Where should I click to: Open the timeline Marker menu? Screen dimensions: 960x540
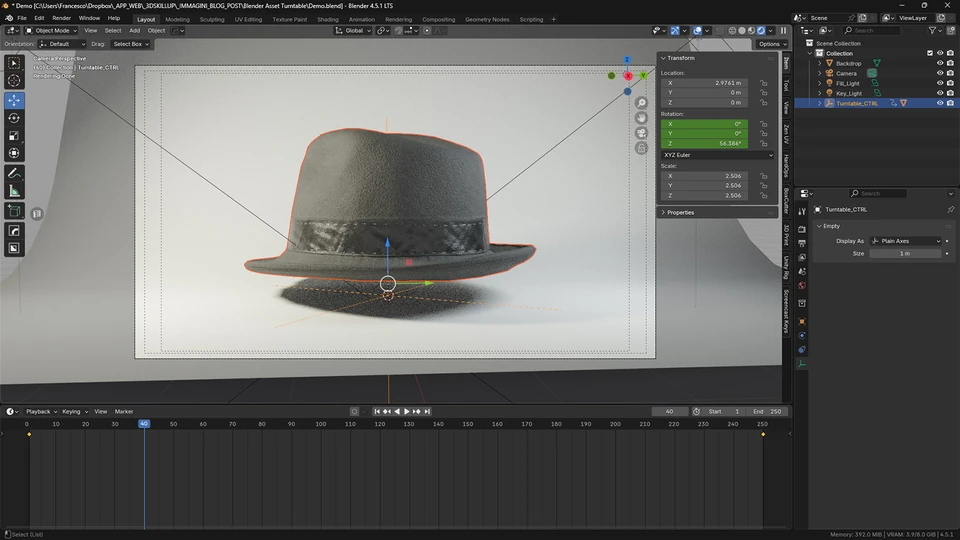click(124, 411)
